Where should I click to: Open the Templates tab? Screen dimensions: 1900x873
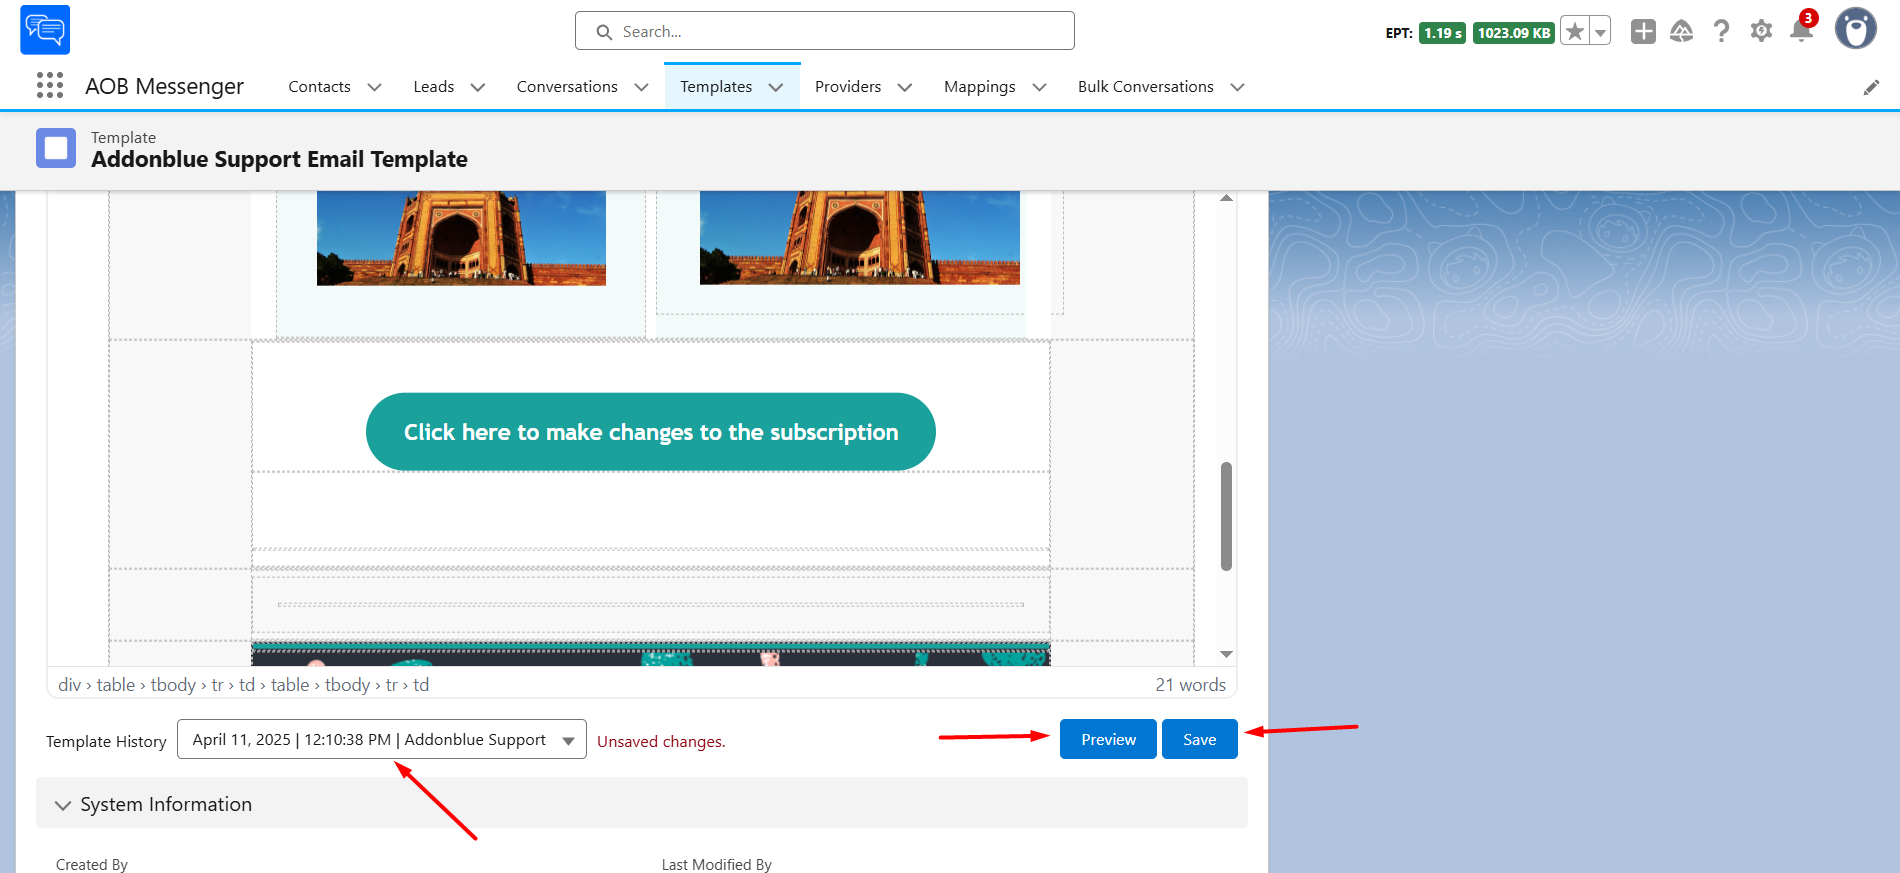pyautogui.click(x=716, y=87)
